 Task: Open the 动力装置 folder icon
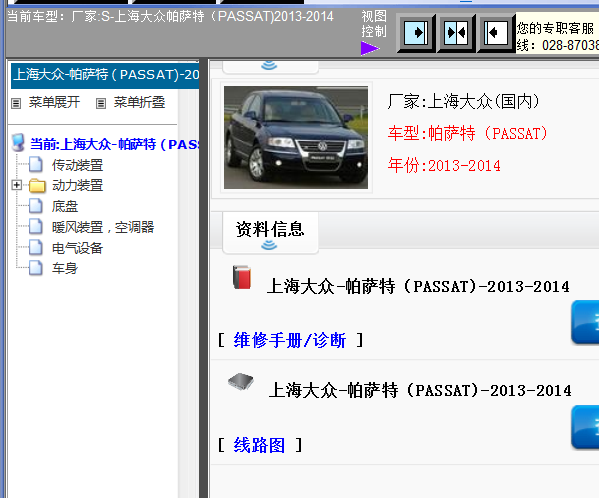click(x=37, y=186)
